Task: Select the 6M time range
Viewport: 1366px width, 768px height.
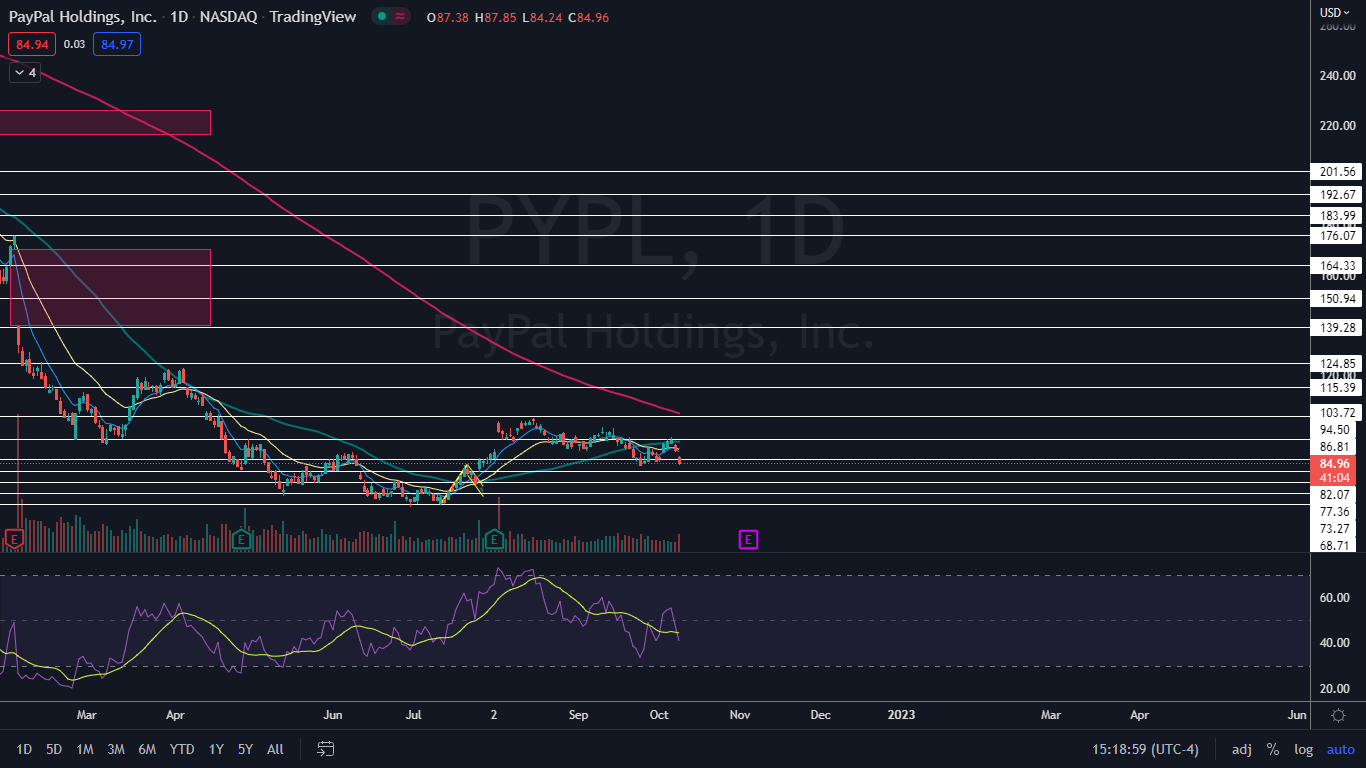Action: pyautogui.click(x=147, y=749)
